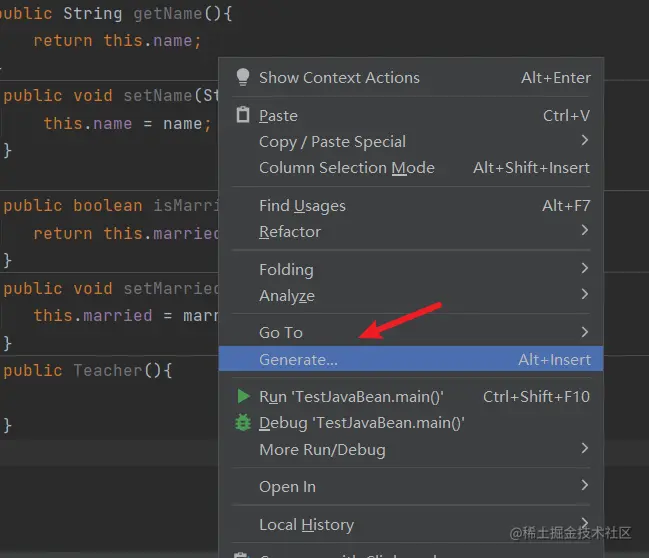Open the Analyze submenu arrow
This screenshot has height=558, width=649.
pyautogui.click(x=584, y=294)
